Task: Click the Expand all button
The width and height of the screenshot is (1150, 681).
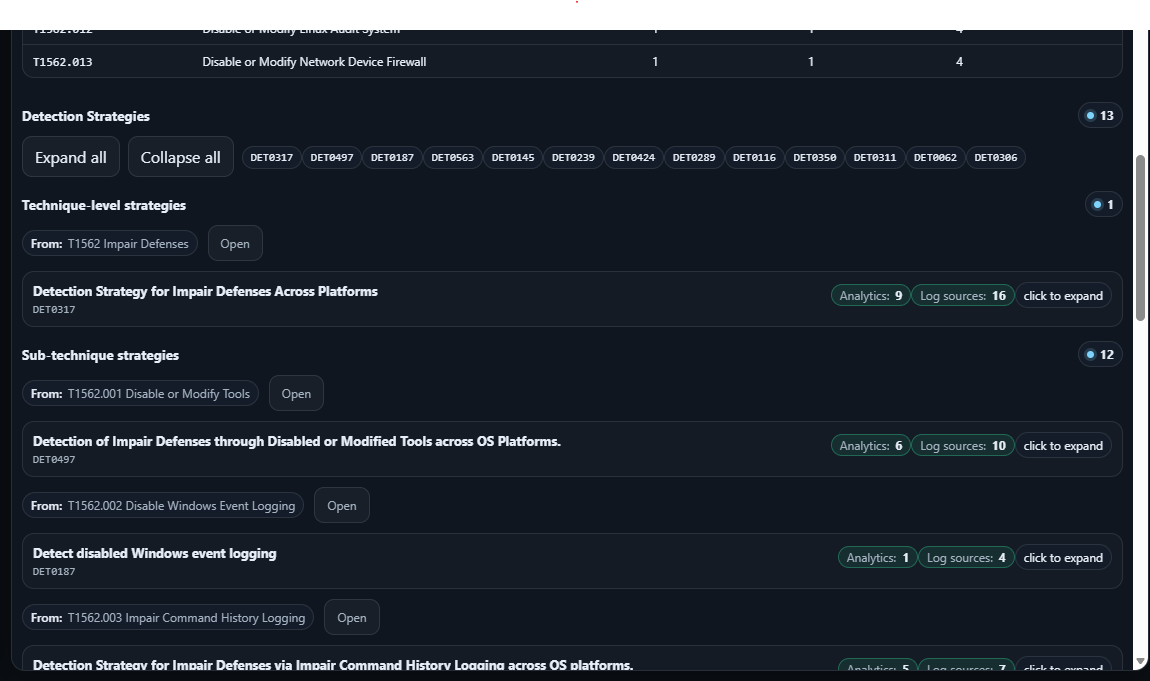Action: pos(71,157)
